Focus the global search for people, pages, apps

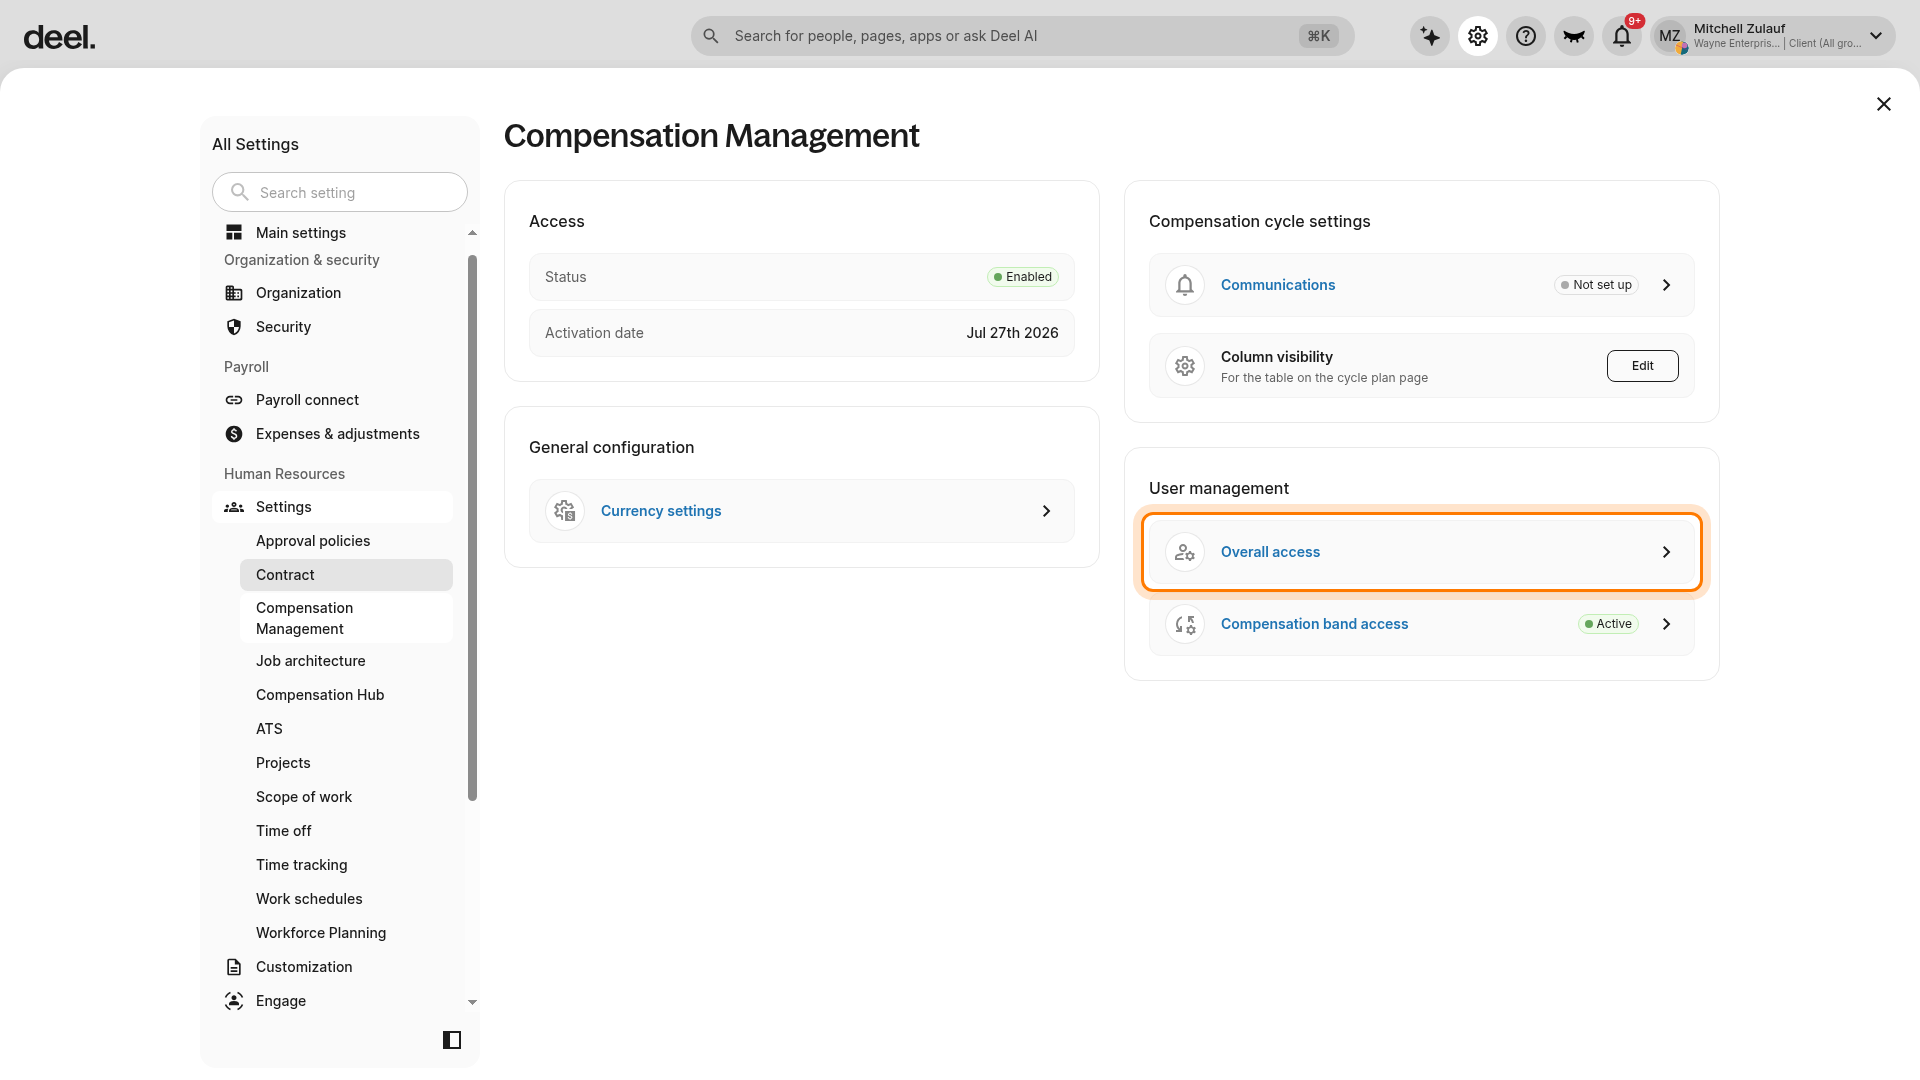(1022, 36)
